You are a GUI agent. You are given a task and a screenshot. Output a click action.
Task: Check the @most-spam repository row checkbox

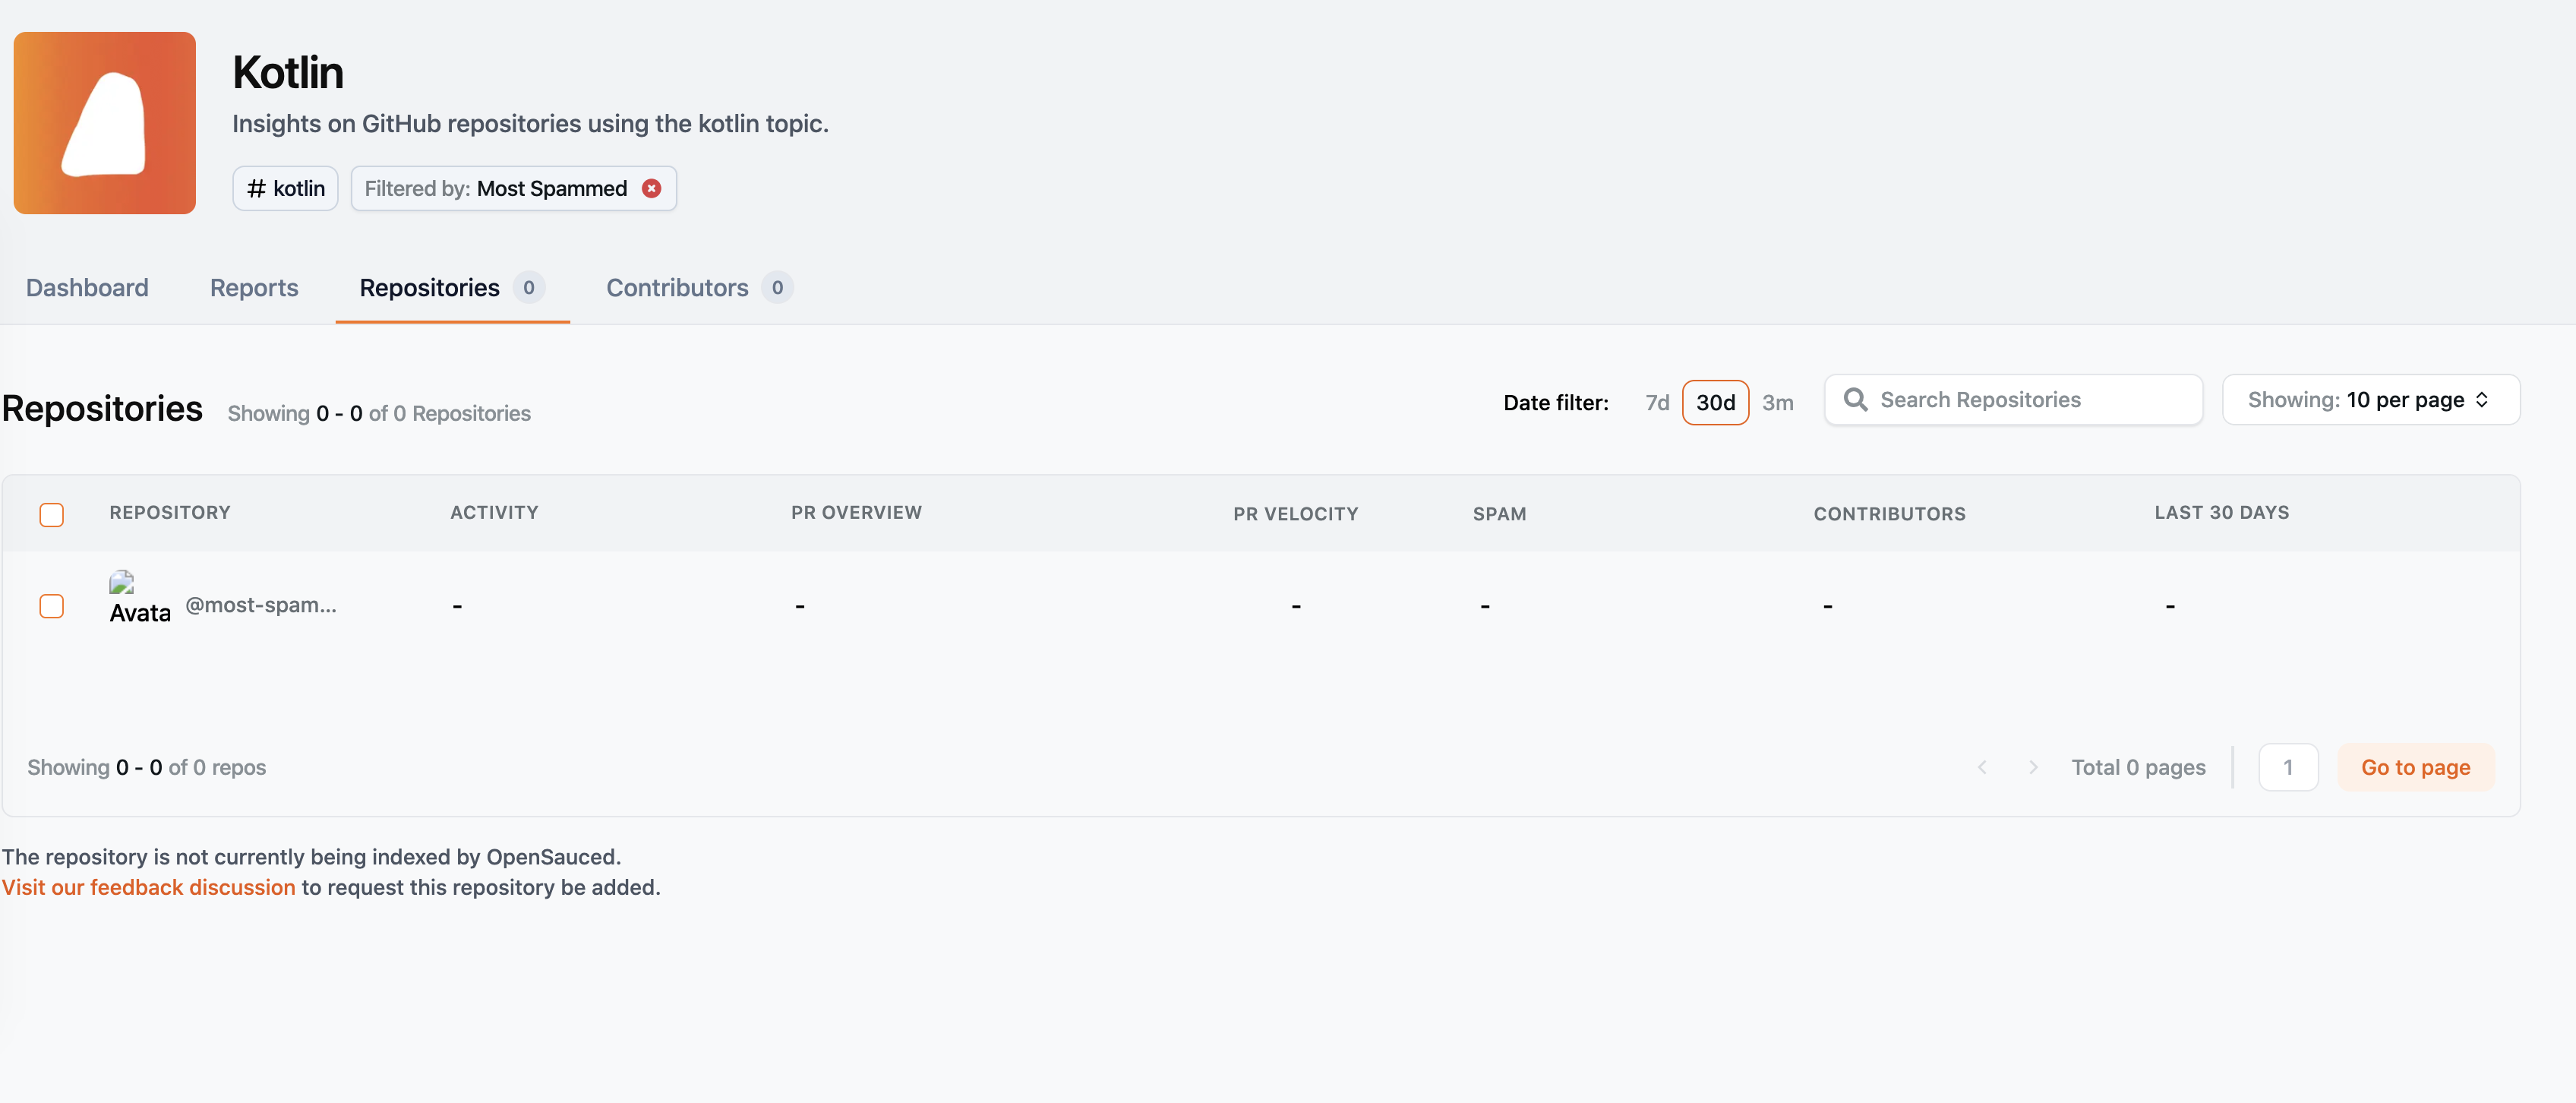click(x=51, y=605)
